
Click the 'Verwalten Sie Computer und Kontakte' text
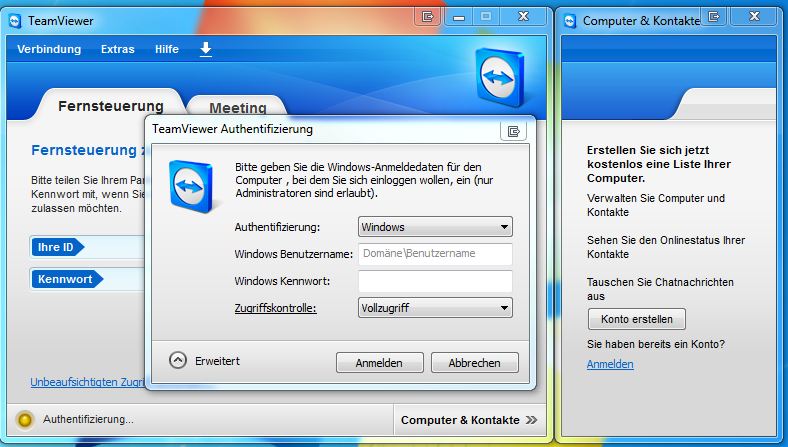click(x=656, y=205)
